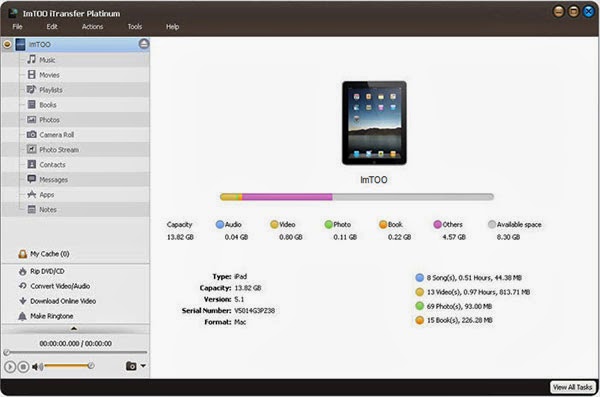Click the Version 5.1 value

(239, 299)
